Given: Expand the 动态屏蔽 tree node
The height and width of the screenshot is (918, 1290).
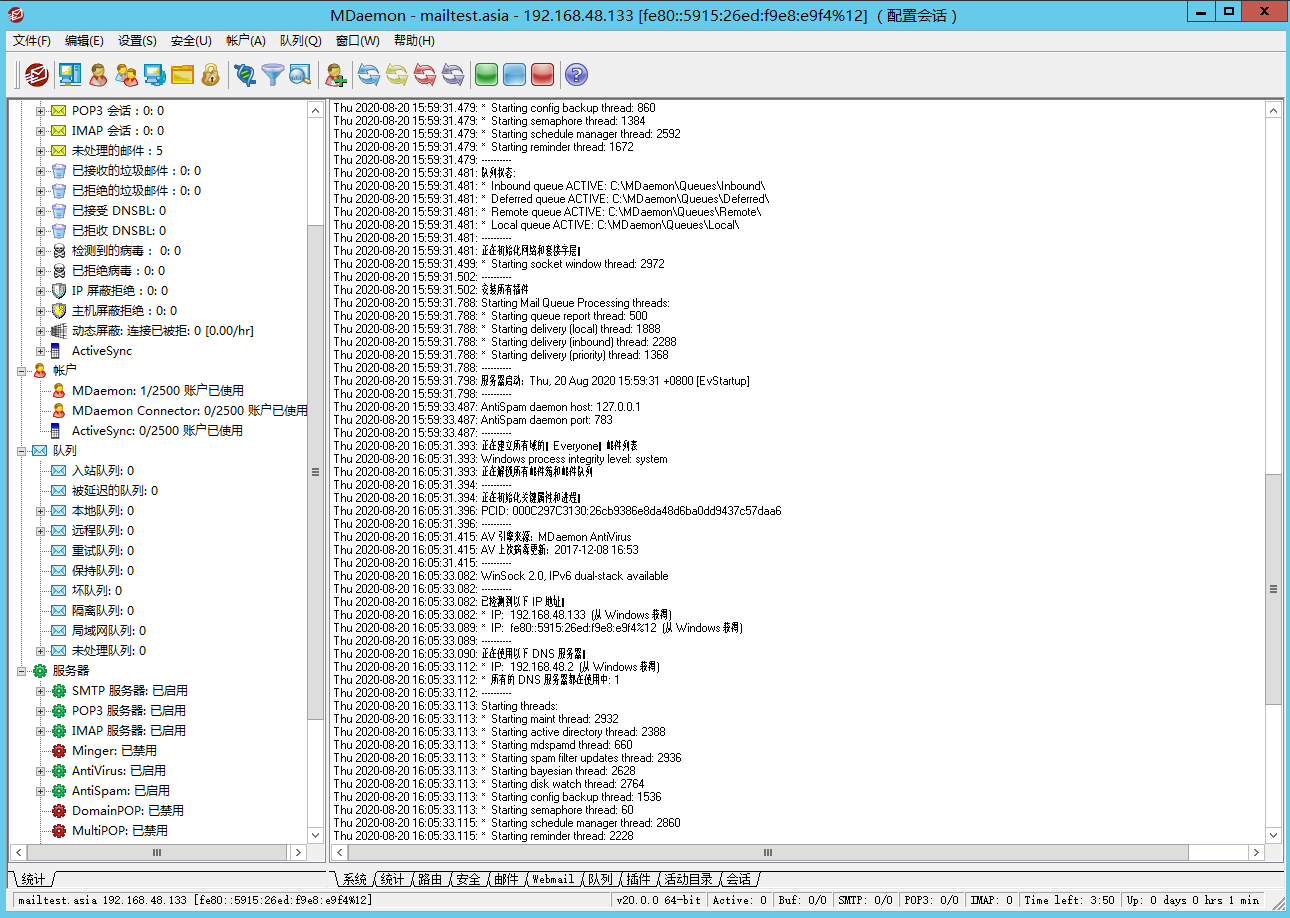Looking at the screenshot, I should (41, 331).
